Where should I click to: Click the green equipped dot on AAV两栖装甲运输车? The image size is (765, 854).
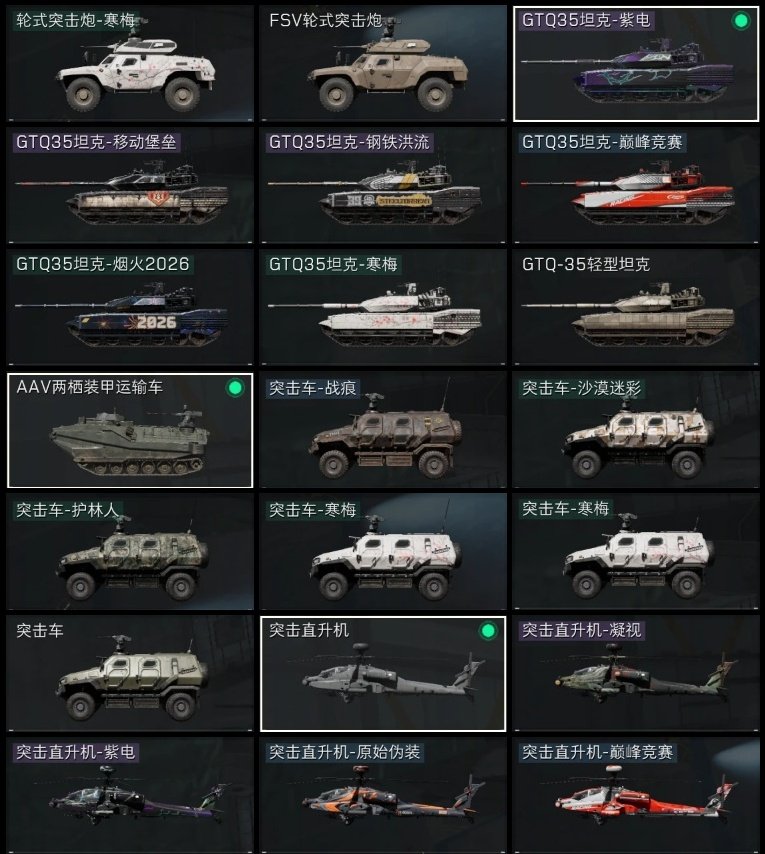235,388
